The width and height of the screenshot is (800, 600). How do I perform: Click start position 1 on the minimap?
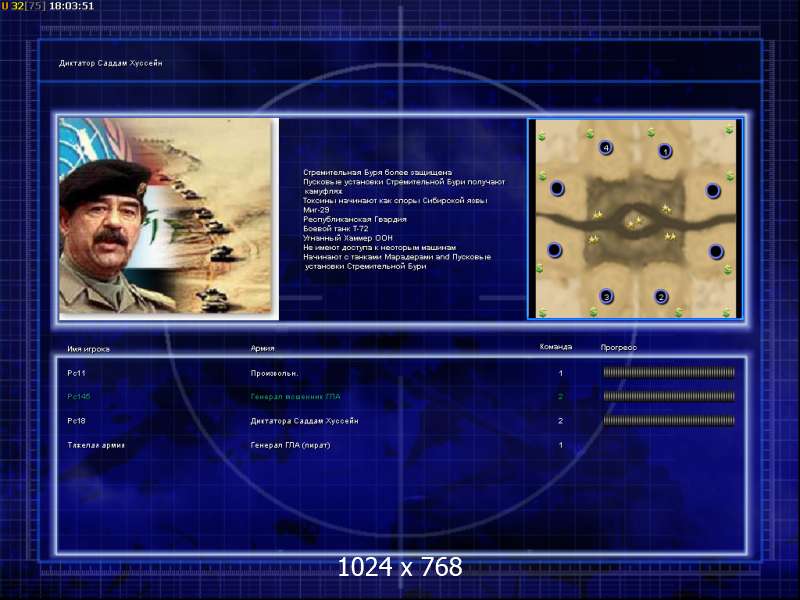click(665, 152)
